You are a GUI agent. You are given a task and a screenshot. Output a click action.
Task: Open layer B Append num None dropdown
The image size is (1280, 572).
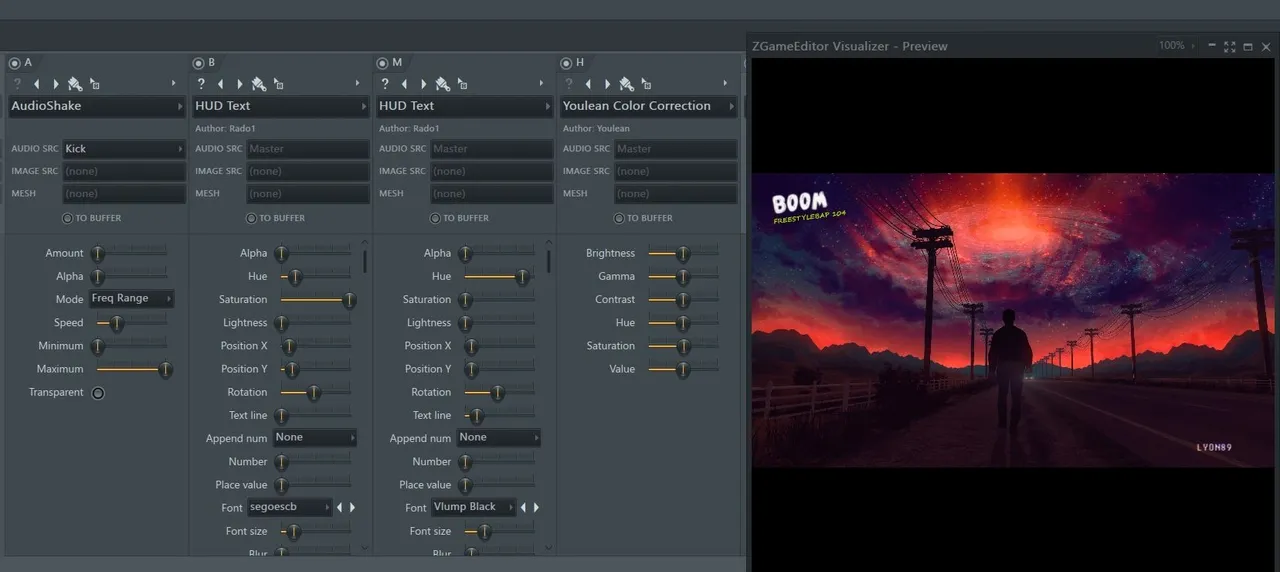coord(315,438)
